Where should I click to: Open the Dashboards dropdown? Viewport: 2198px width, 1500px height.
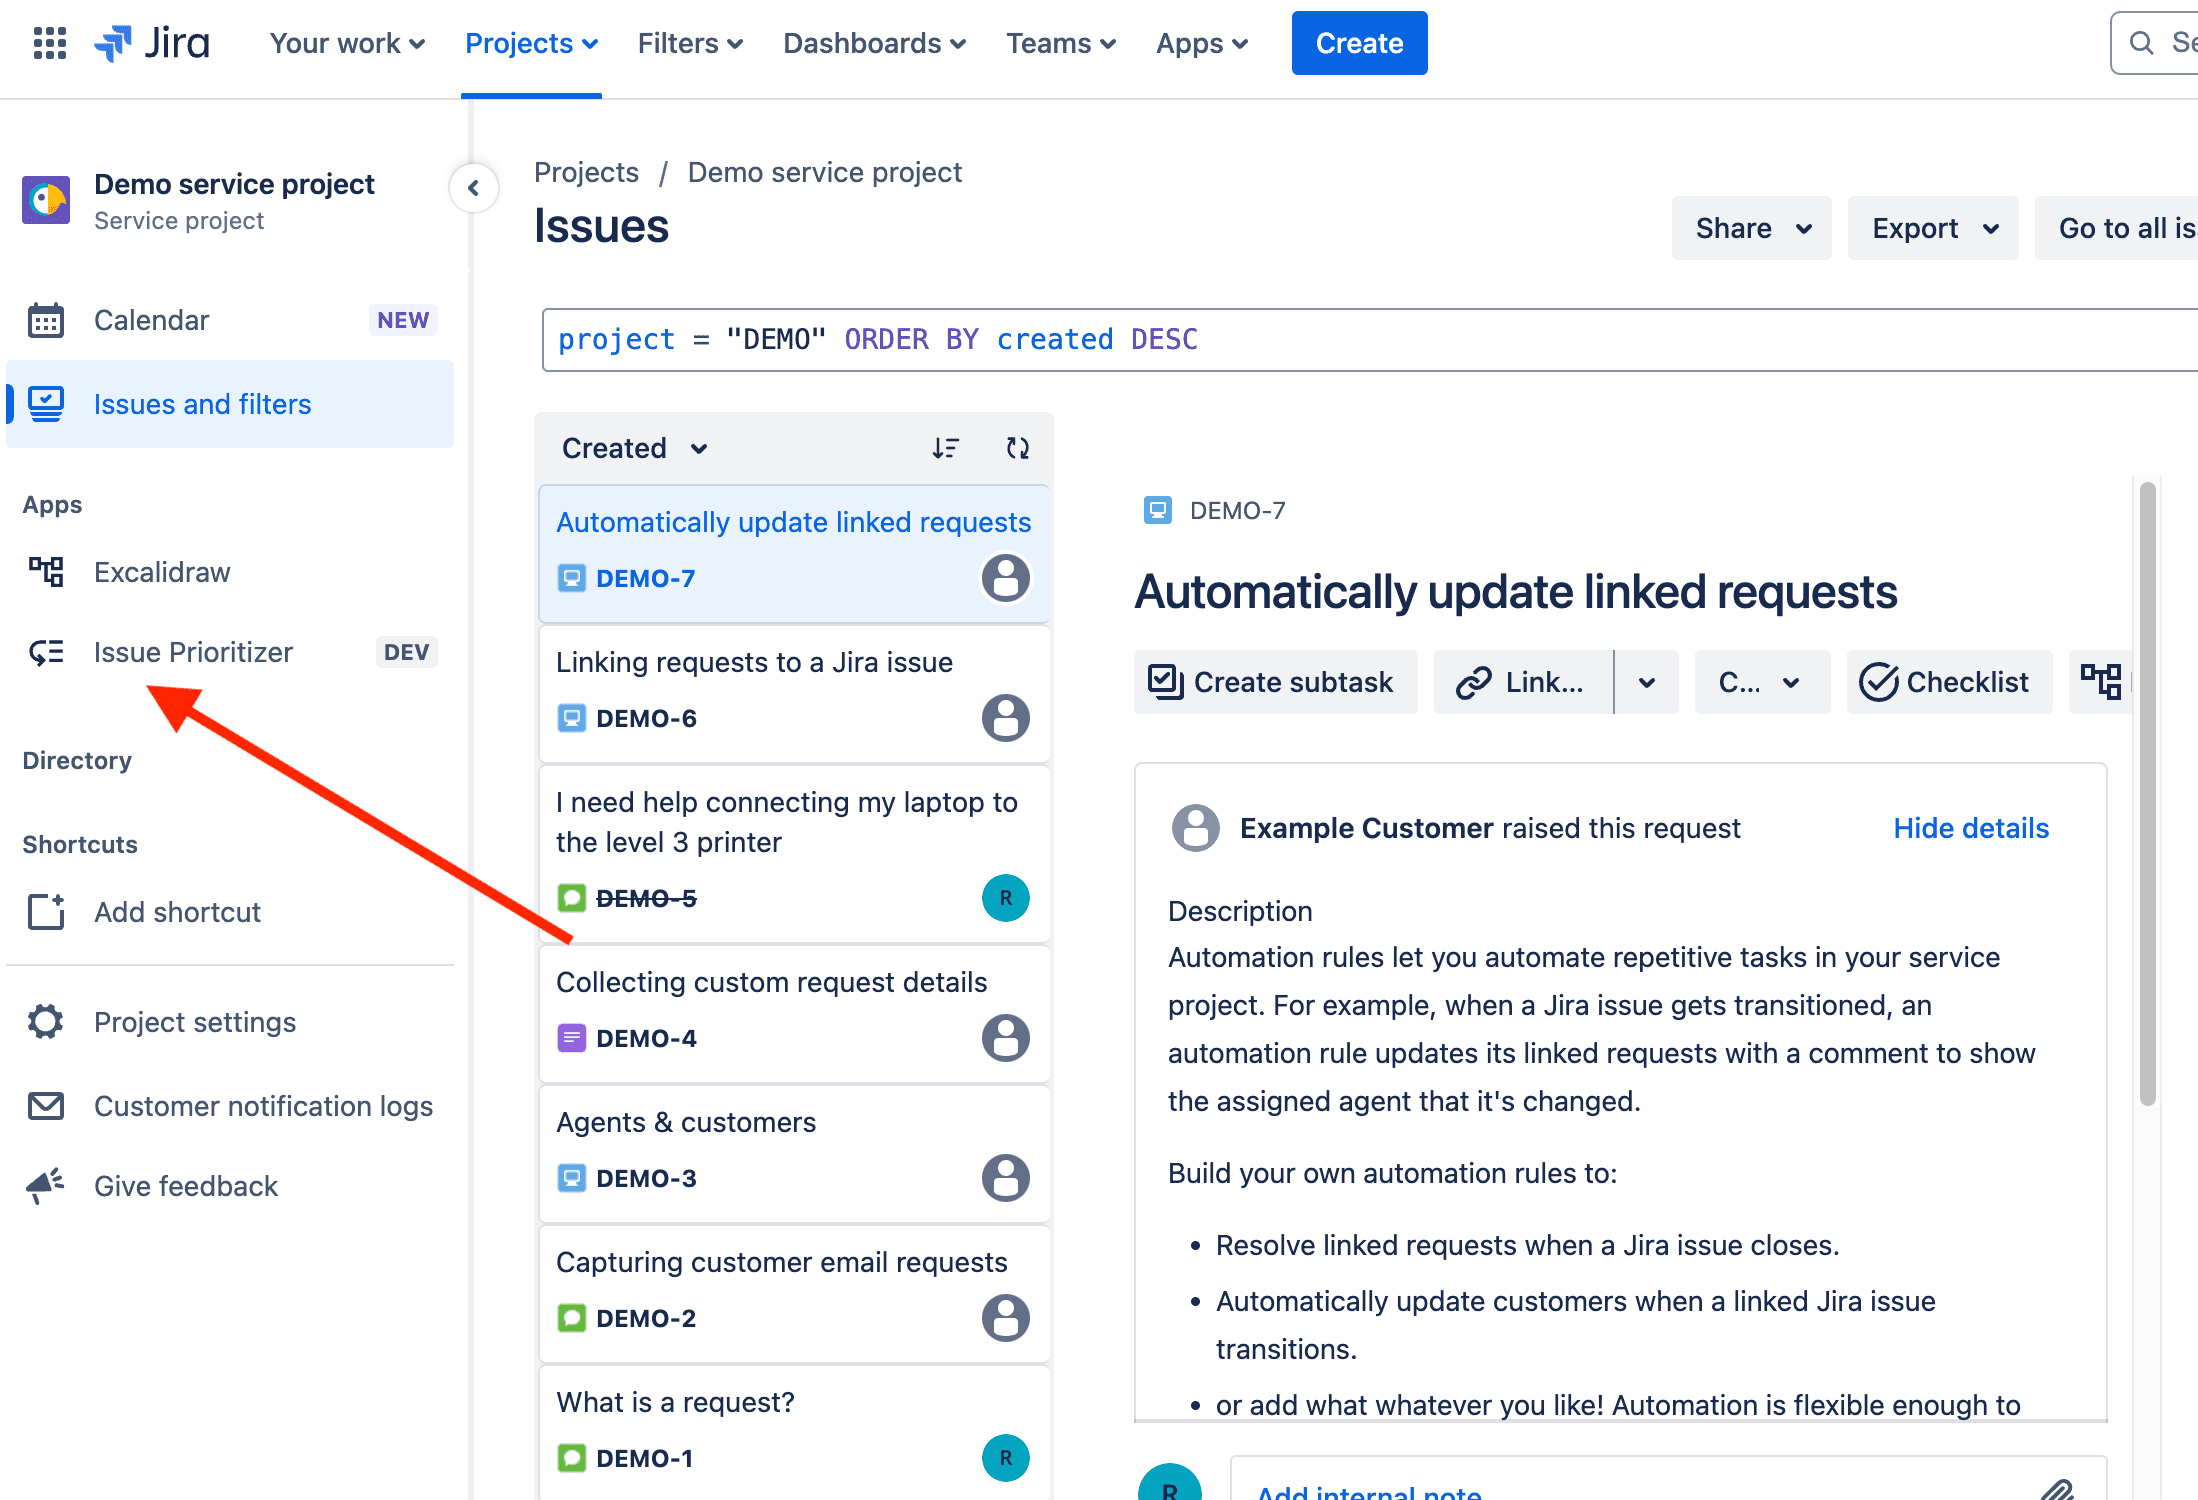pos(874,43)
